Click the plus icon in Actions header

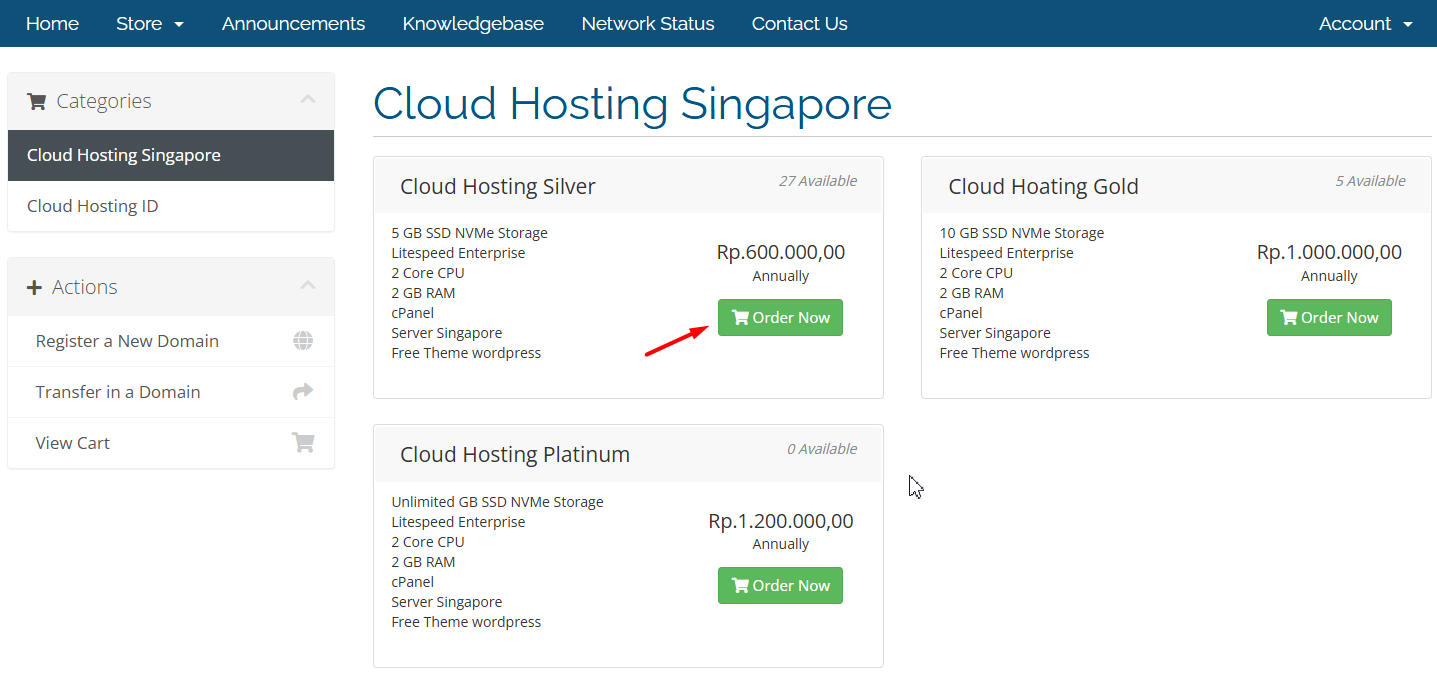pyautogui.click(x=34, y=287)
